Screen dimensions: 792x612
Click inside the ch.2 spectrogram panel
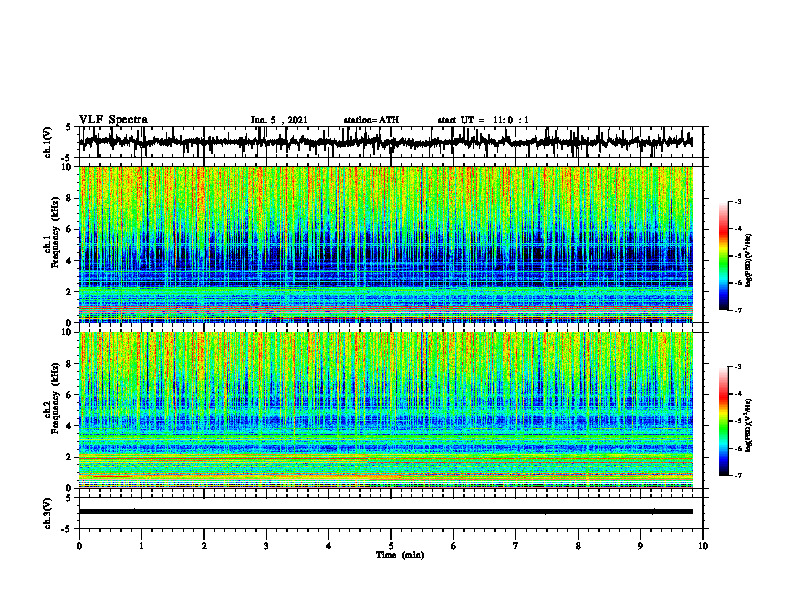386,410
